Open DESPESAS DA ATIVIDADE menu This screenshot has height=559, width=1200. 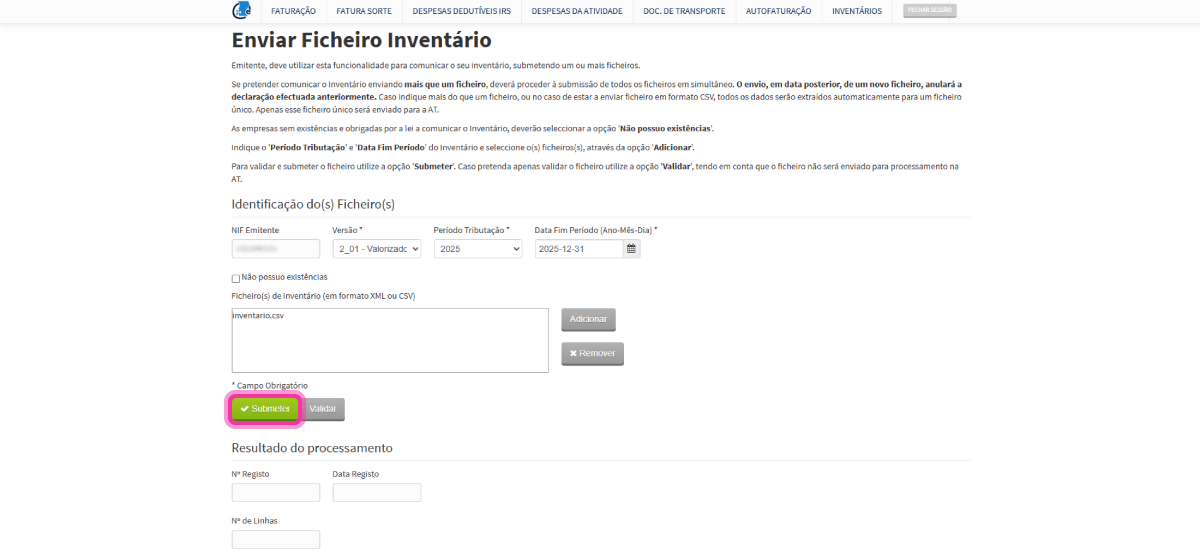(x=577, y=11)
